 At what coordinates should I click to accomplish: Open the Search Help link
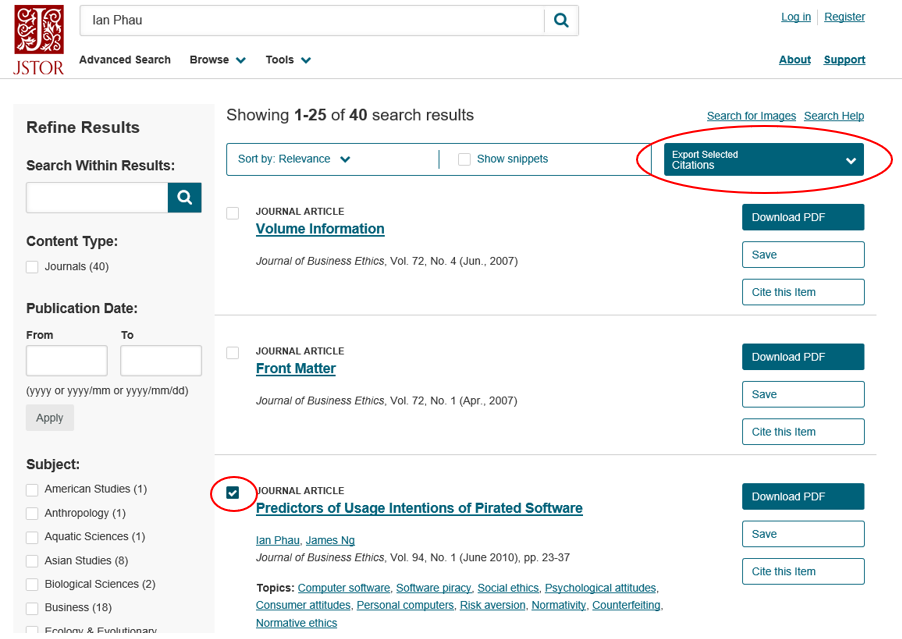coord(834,116)
